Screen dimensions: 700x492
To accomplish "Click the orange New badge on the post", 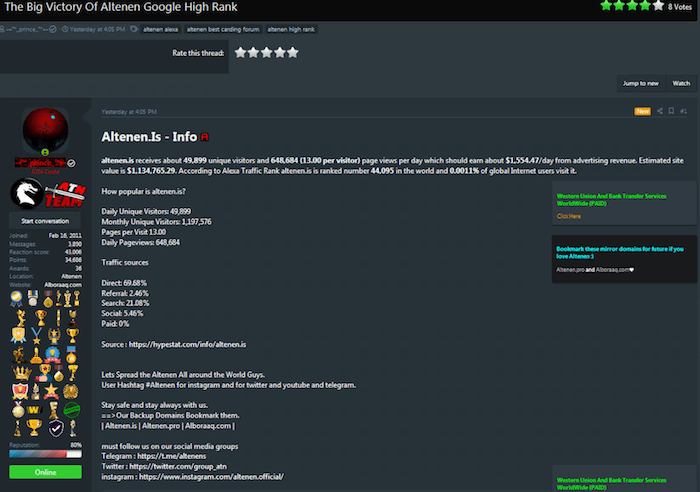I will pyautogui.click(x=642, y=111).
